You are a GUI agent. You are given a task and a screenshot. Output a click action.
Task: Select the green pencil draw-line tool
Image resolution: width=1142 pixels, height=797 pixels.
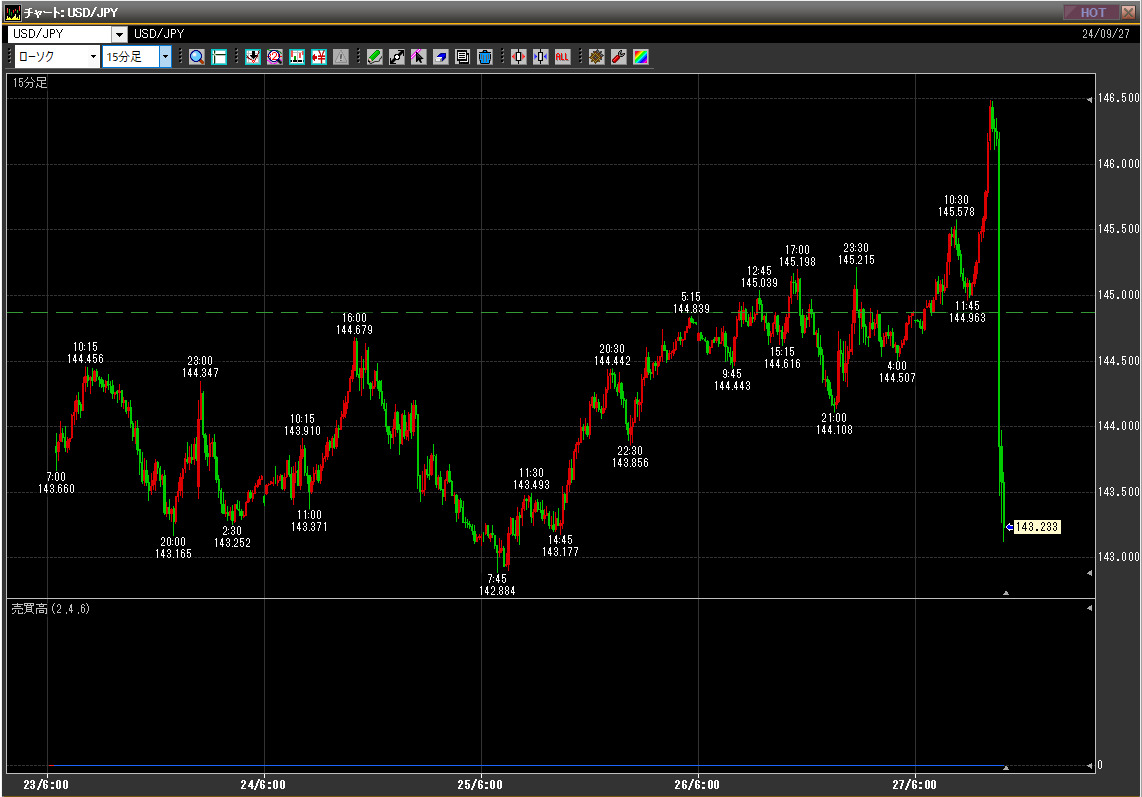374,57
